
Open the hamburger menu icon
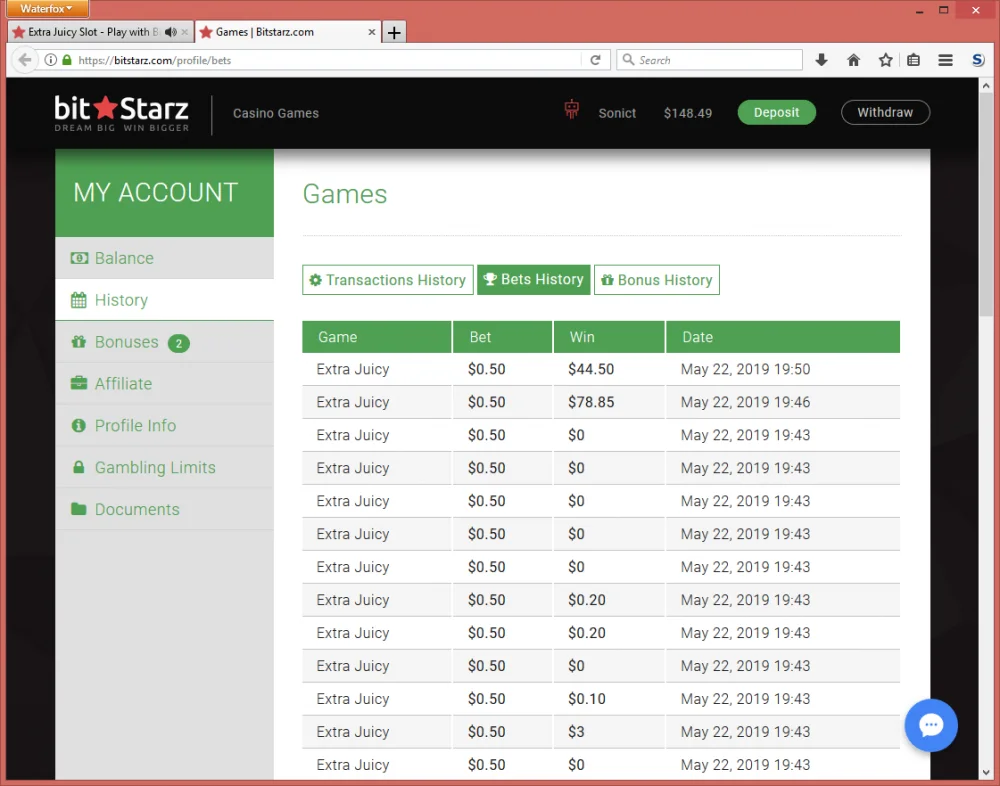click(945, 60)
